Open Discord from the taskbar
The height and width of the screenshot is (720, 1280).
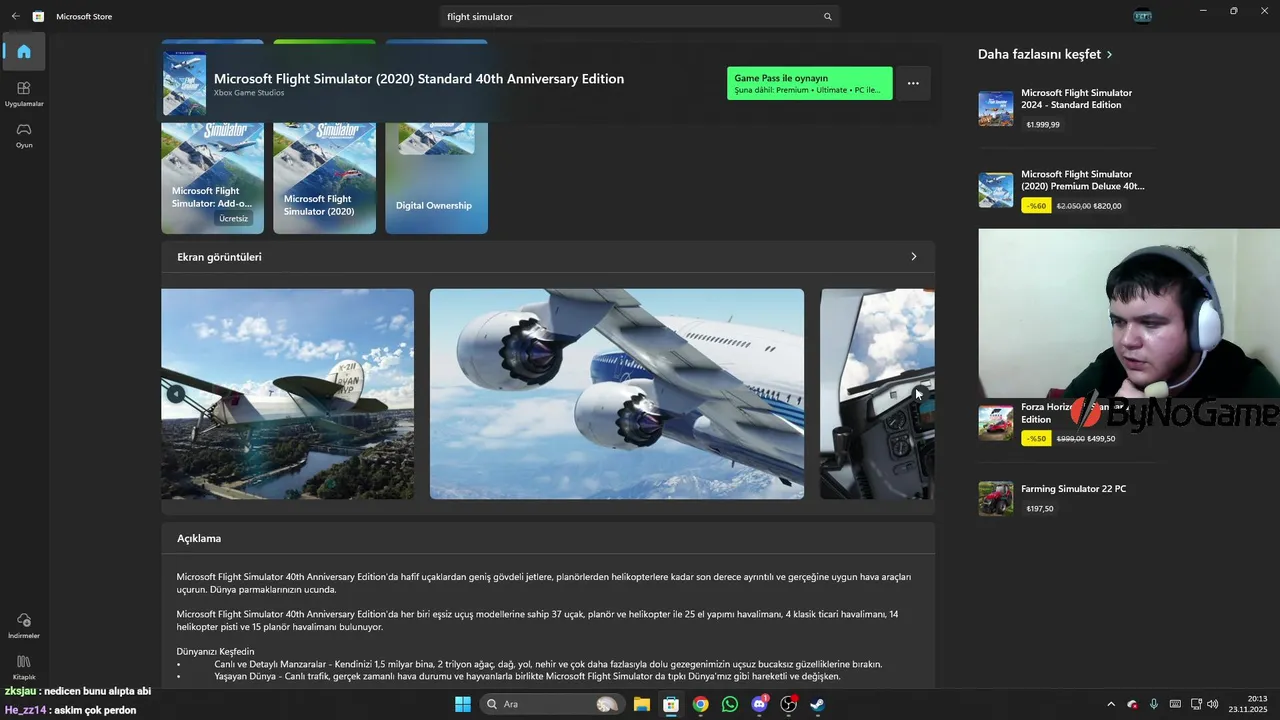[760, 704]
